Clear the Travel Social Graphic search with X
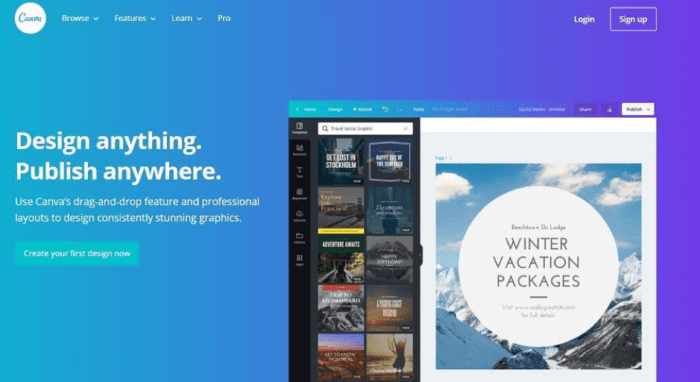700x382 pixels. pos(405,129)
